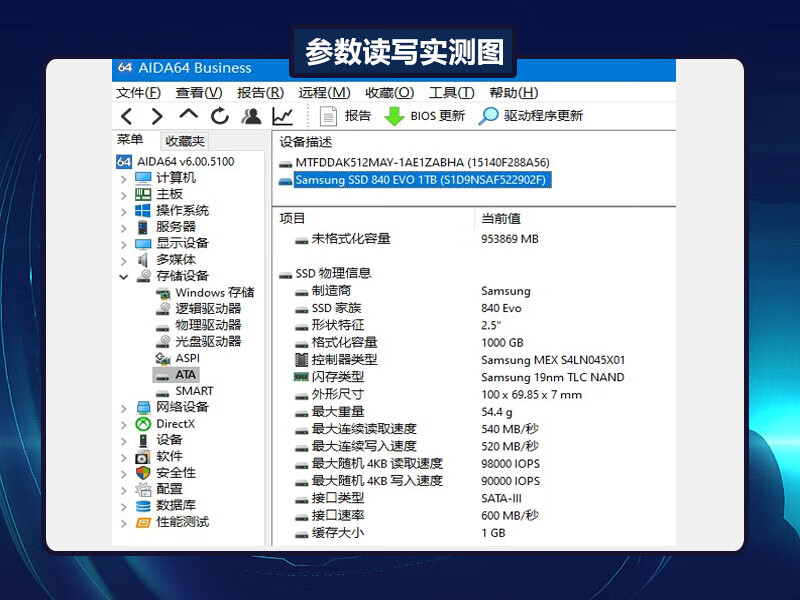Expand the 主板 tree node

pos(123,195)
